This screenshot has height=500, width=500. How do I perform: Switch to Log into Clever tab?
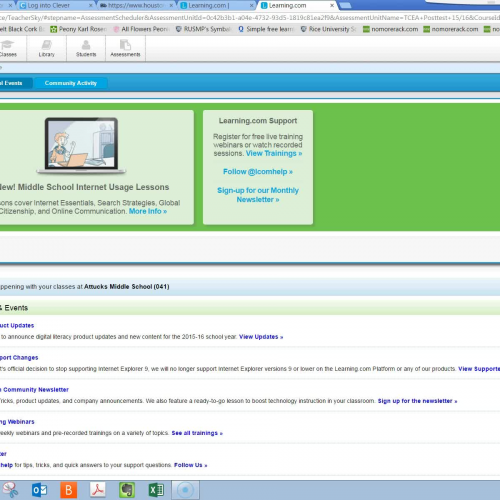coord(53,6)
